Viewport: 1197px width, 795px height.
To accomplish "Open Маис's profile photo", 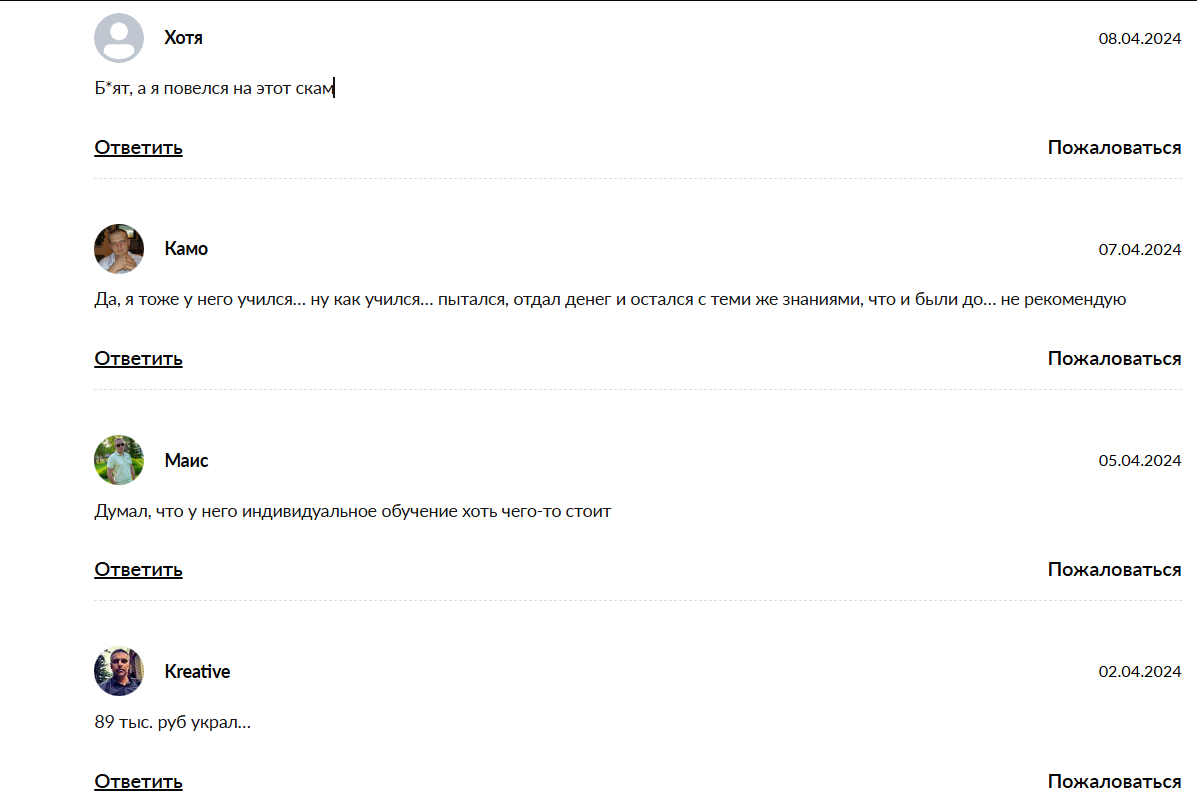I will (x=119, y=460).
